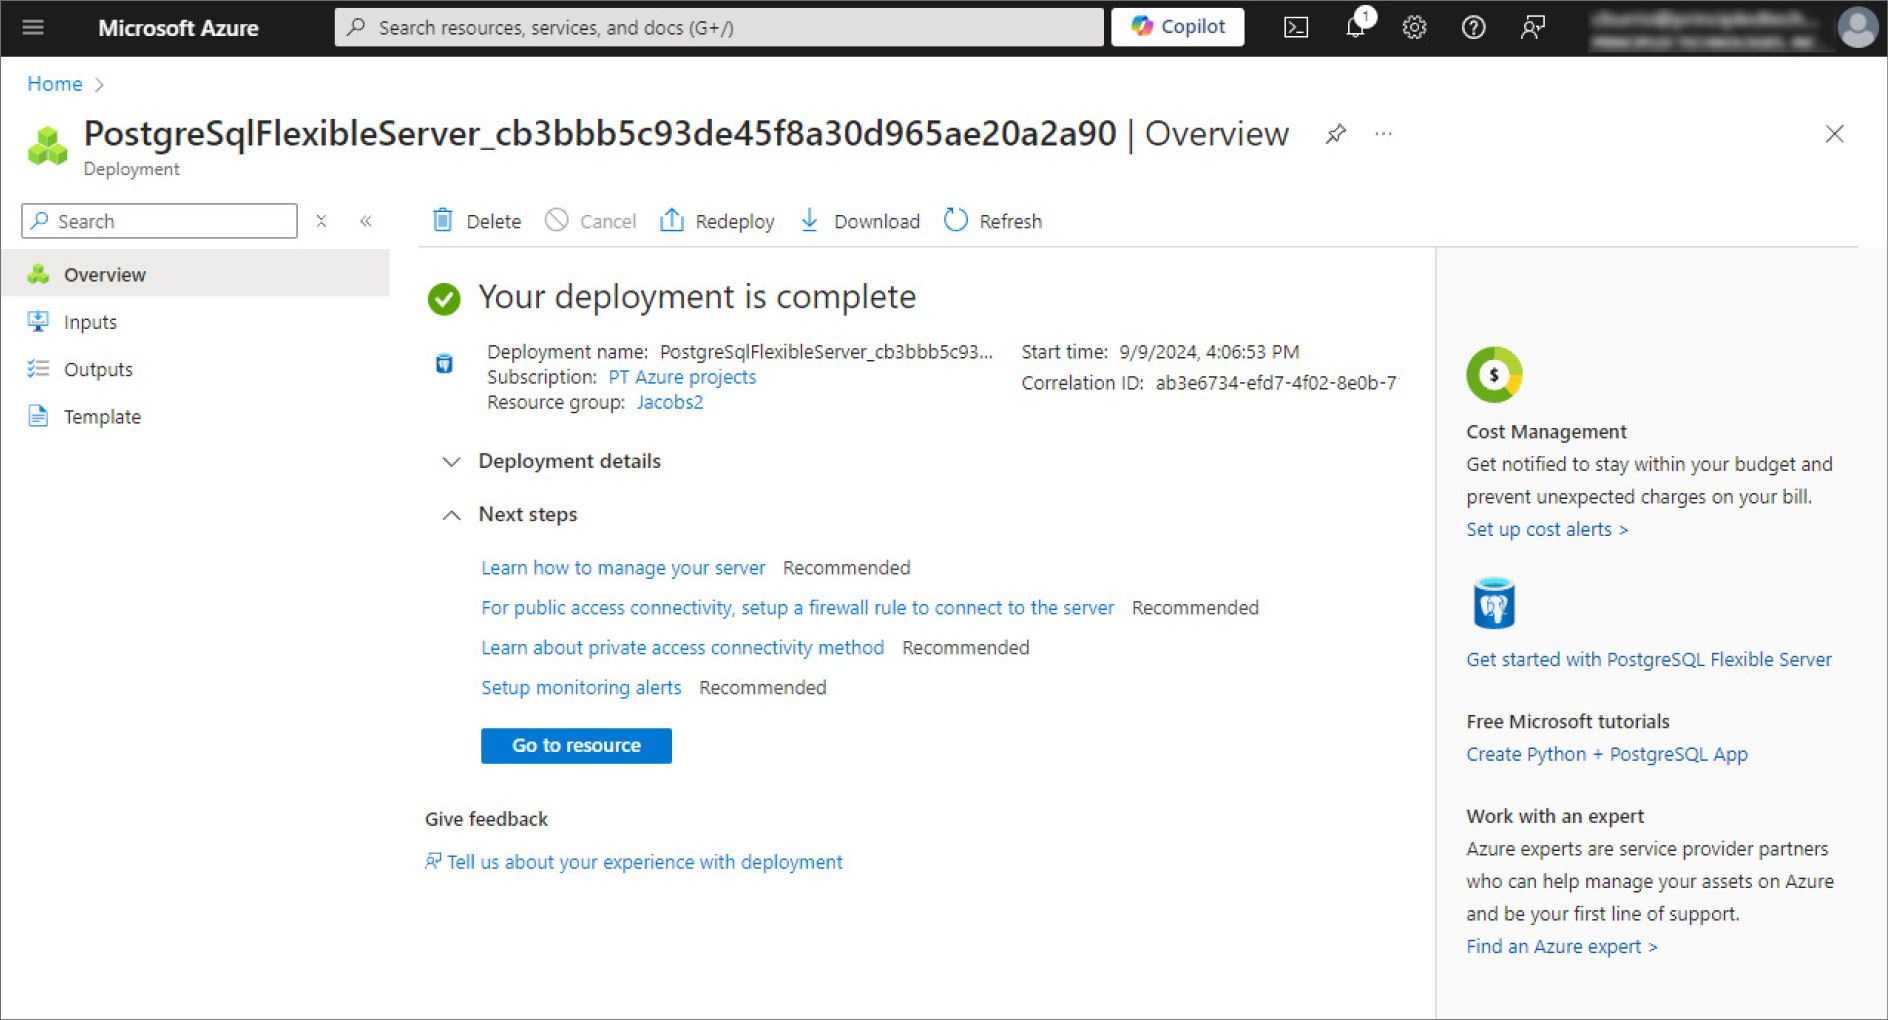Click the Microsoft Azure logo text
The width and height of the screenshot is (1888, 1020).
pyautogui.click(x=178, y=28)
